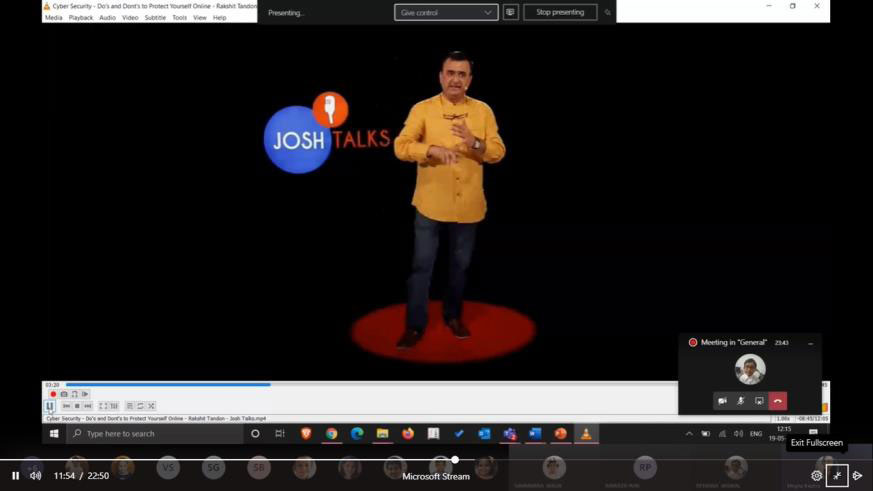The width and height of the screenshot is (873, 491).
Task: Open PowerPoint from taskbar
Action: (561, 434)
